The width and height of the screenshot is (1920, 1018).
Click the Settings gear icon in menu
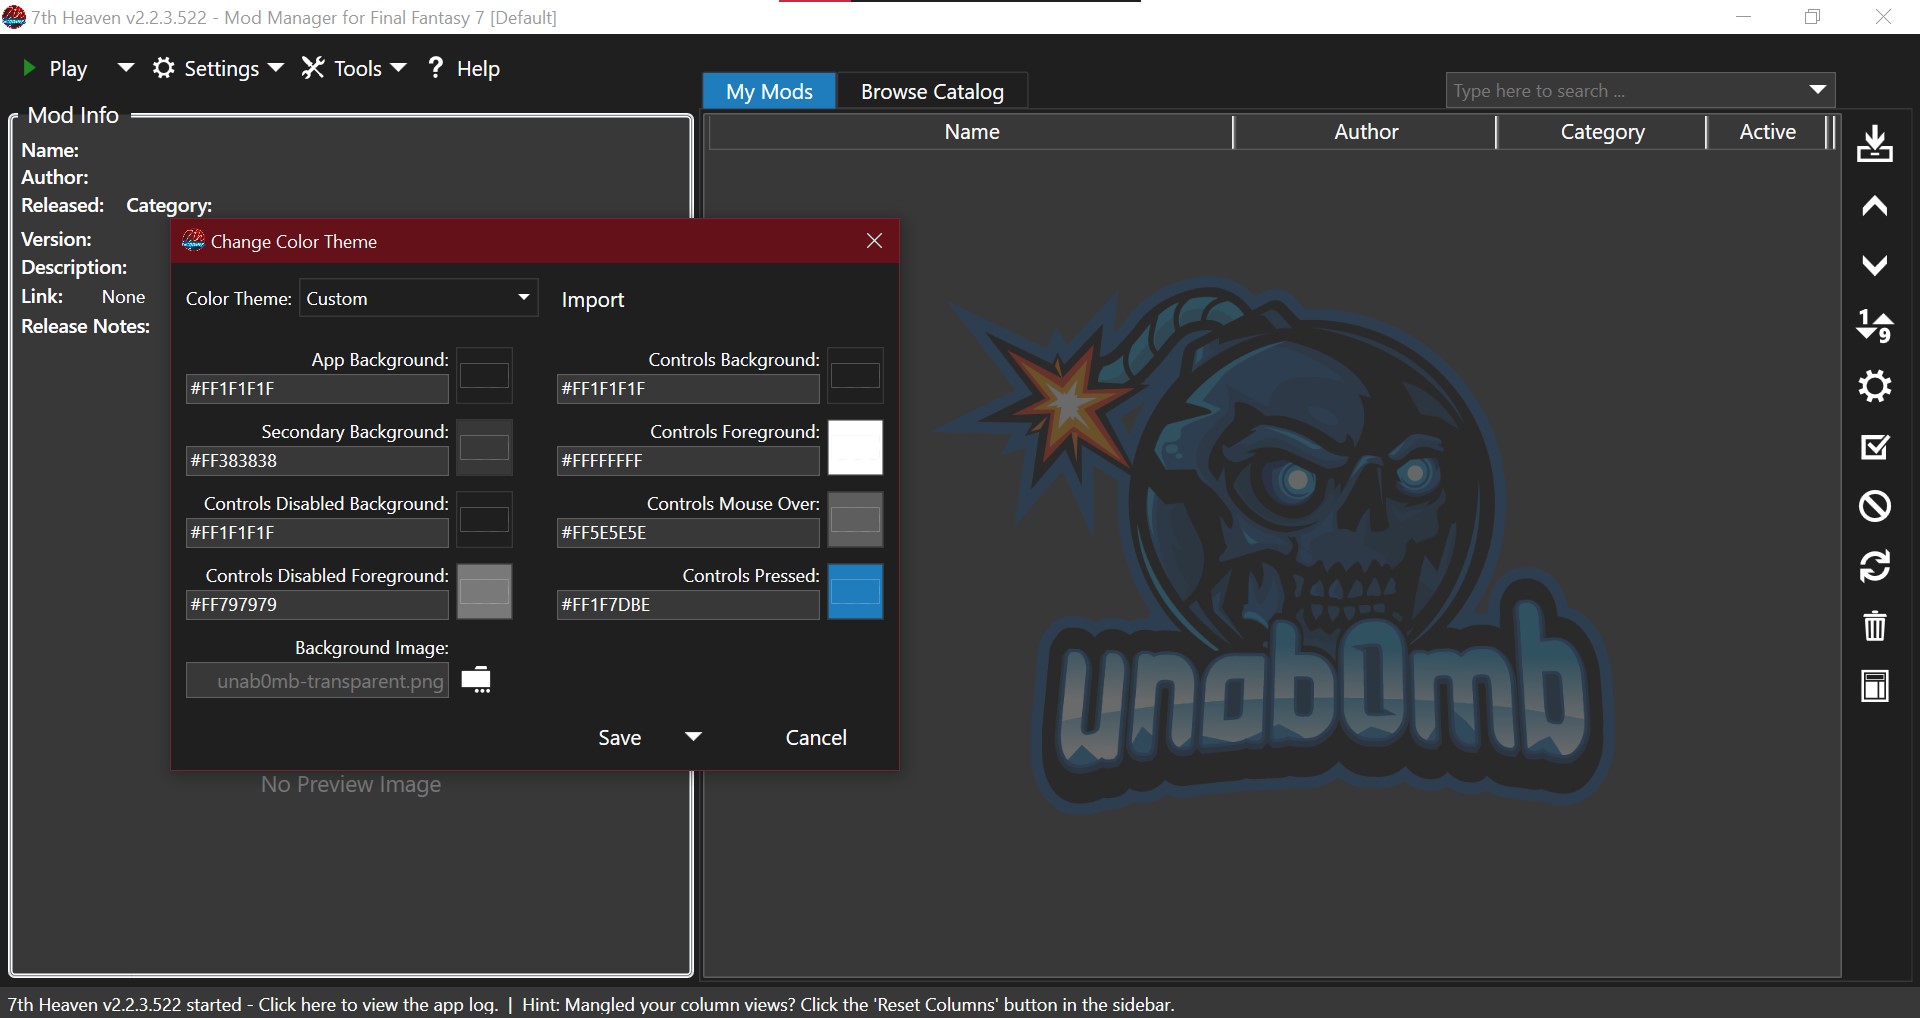164,68
